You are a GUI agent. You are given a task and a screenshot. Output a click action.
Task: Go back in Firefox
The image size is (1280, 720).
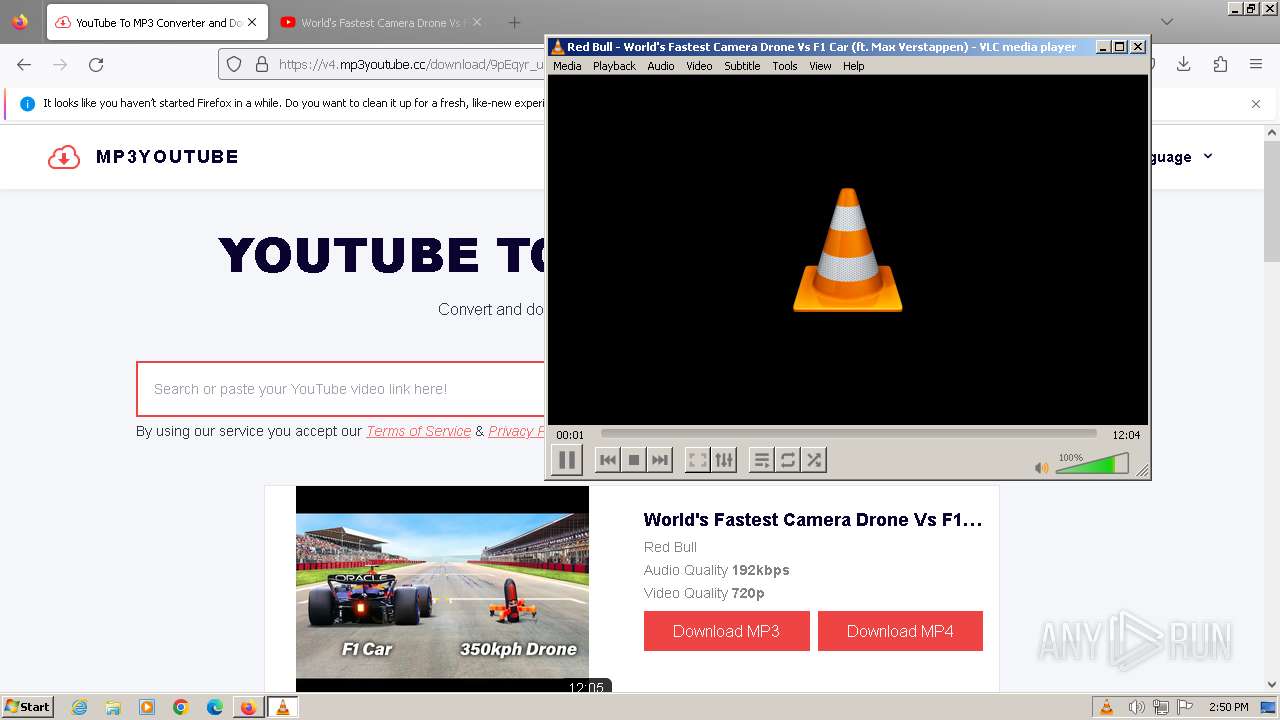pyautogui.click(x=24, y=64)
